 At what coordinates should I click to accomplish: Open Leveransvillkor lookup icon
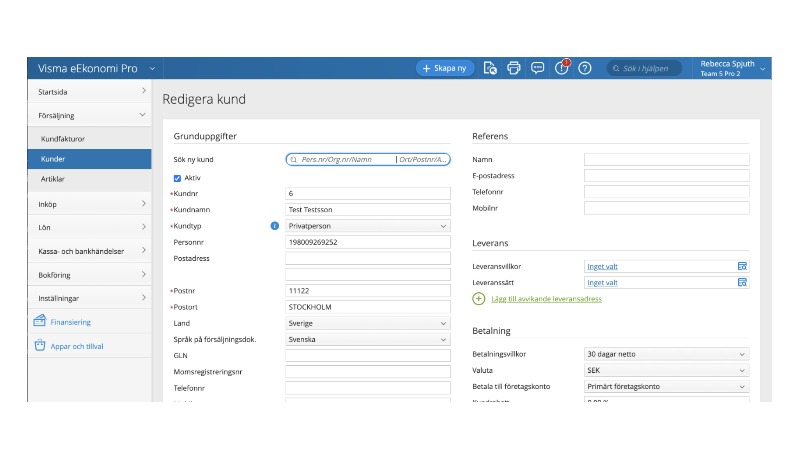click(x=742, y=266)
